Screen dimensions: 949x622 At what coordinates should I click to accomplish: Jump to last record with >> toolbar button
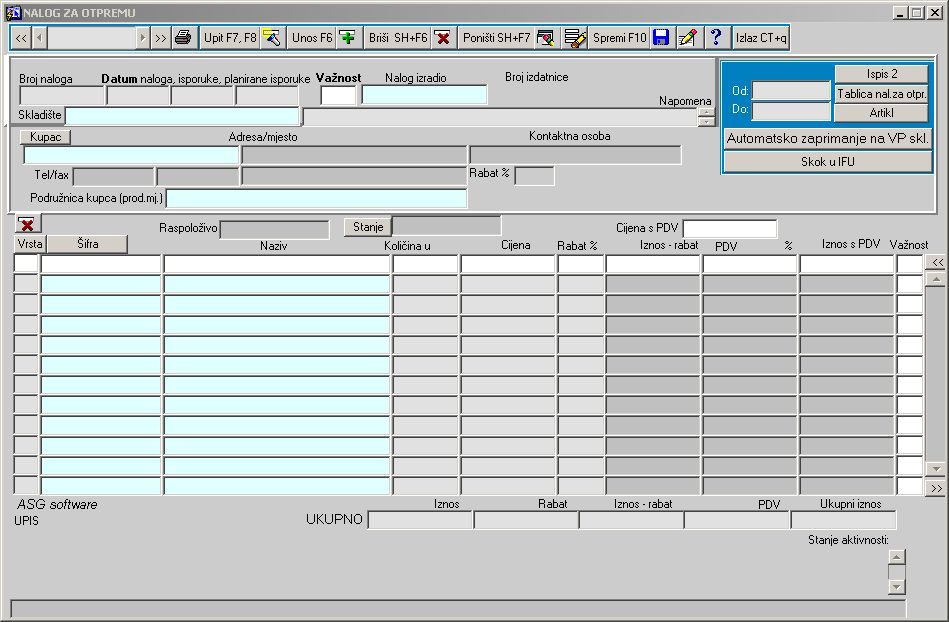click(x=160, y=38)
